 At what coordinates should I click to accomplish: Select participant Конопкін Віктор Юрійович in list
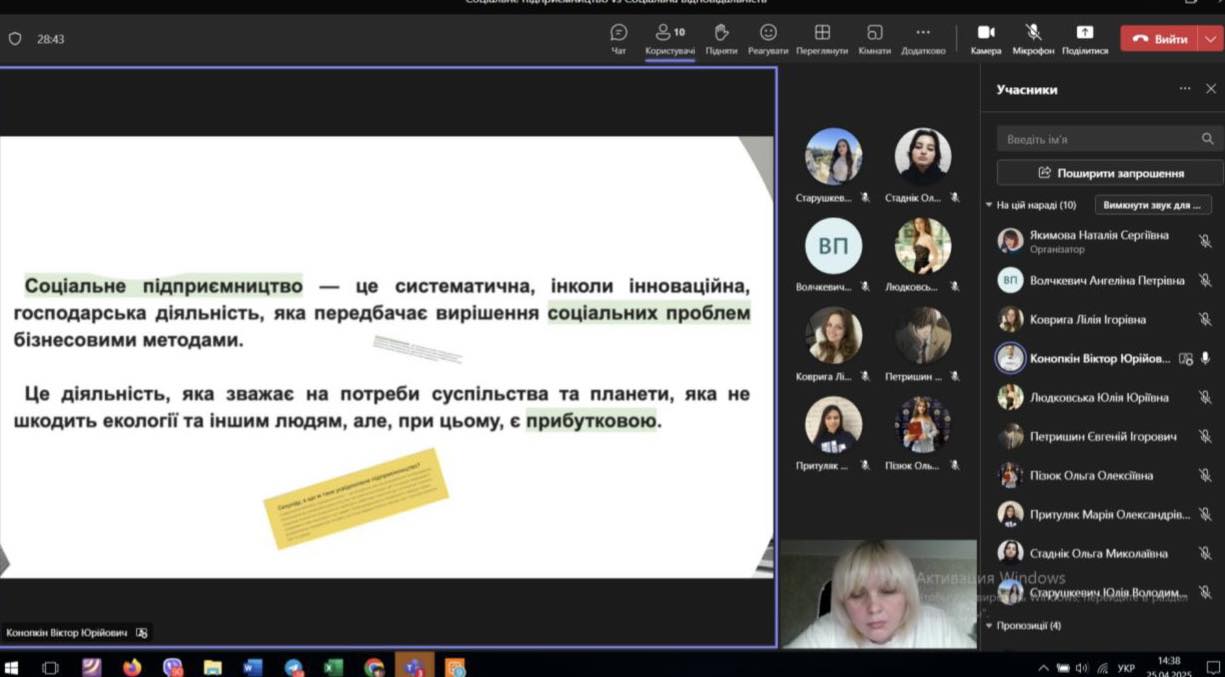coord(1103,358)
